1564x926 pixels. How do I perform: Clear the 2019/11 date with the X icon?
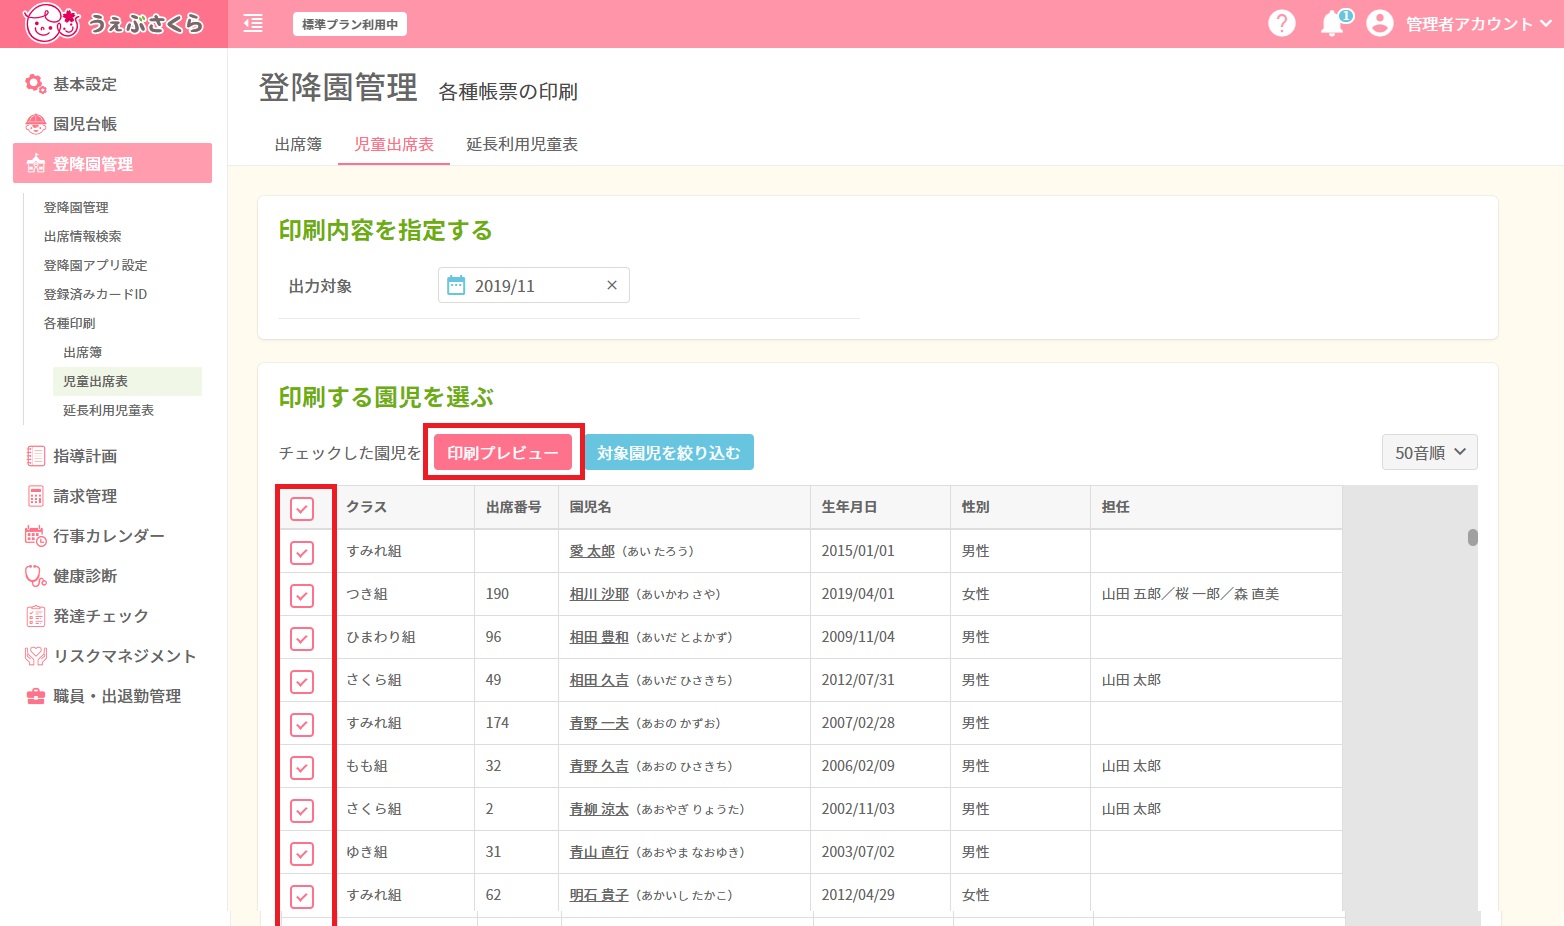pos(612,286)
